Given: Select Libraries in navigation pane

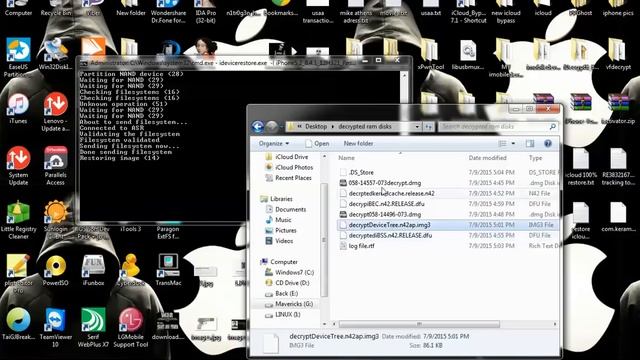Looking at the screenshot, I should (x=276, y=199).
